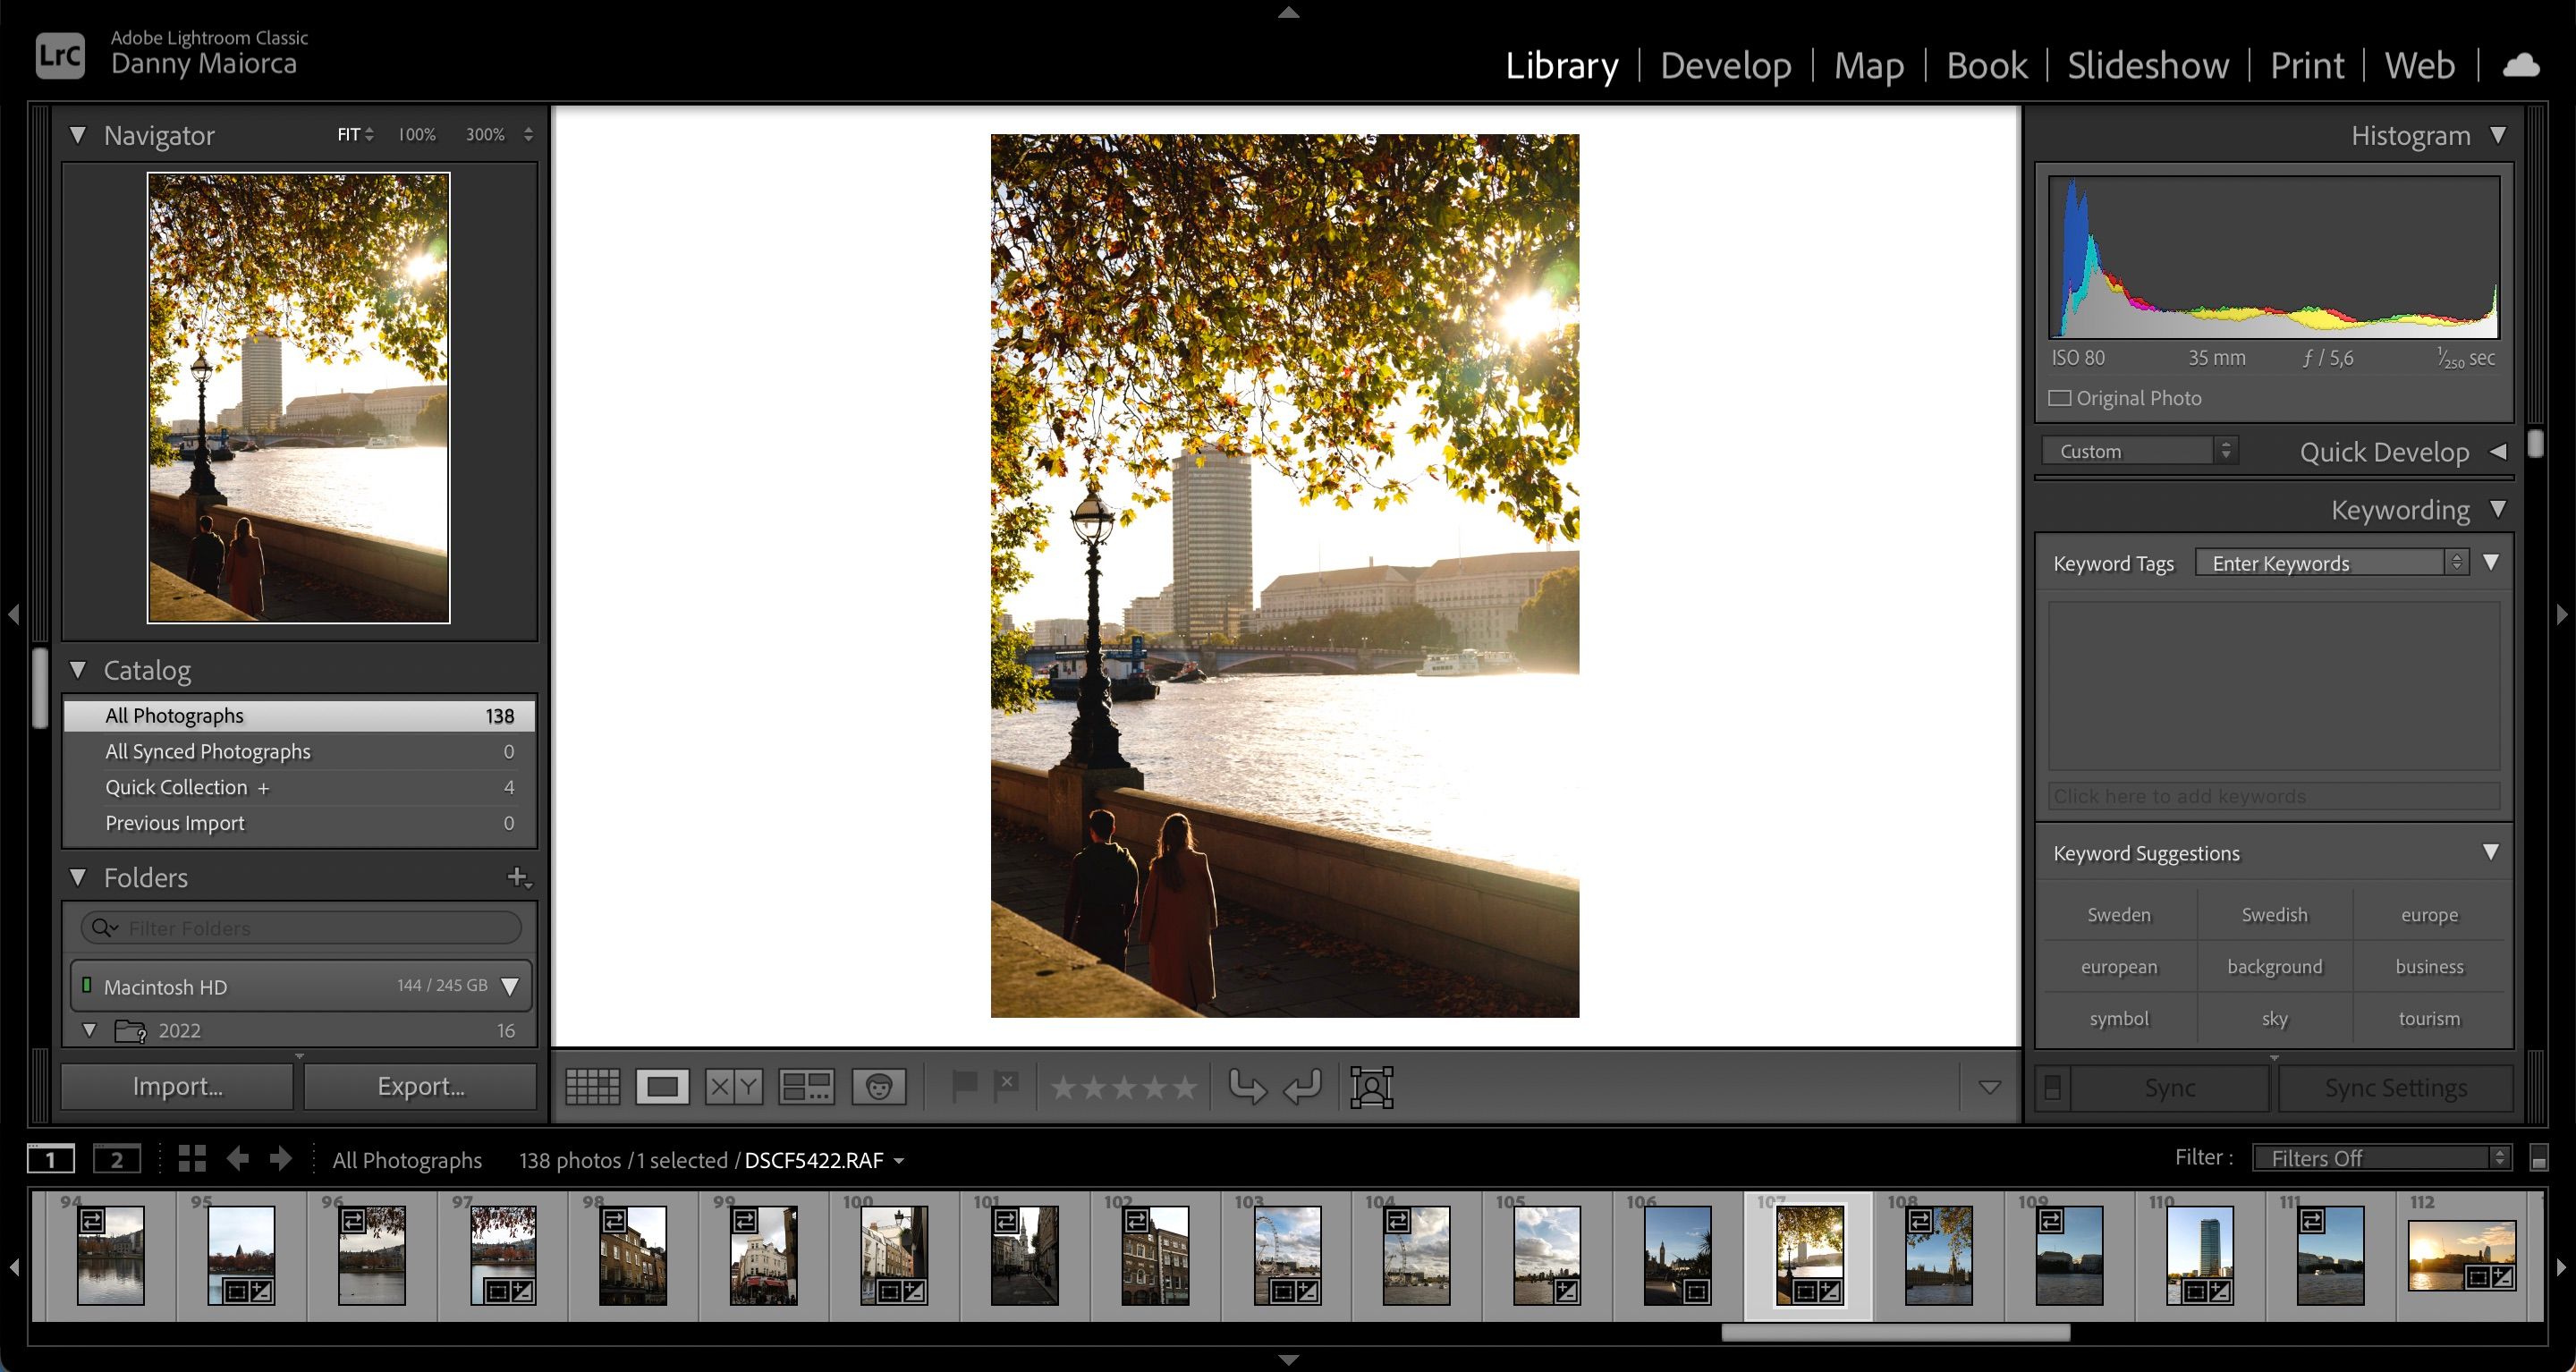Image resolution: width=2576 pixels, height=1372 pixels.
Task: Open Compare view (X|Y) icon
Action: 733,1087
